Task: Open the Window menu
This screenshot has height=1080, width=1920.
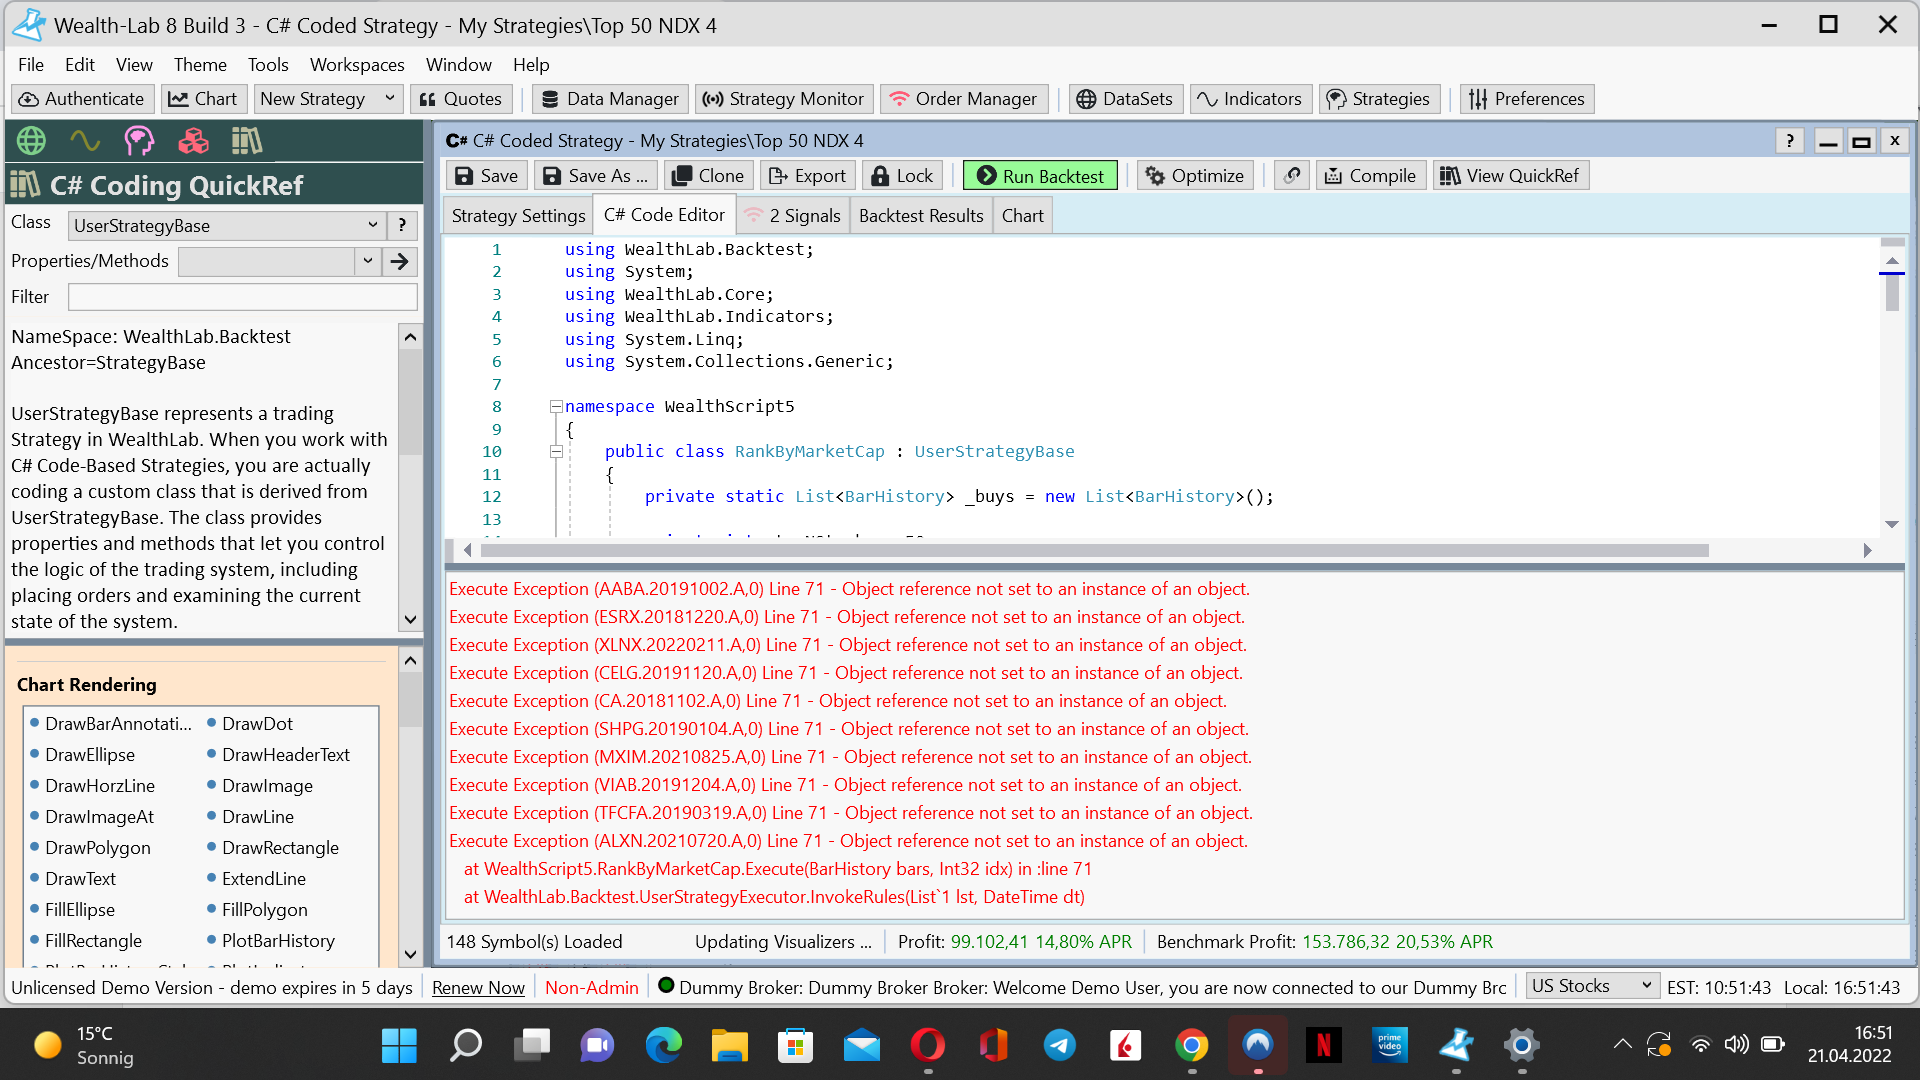Action: click(x=459, y=65)
